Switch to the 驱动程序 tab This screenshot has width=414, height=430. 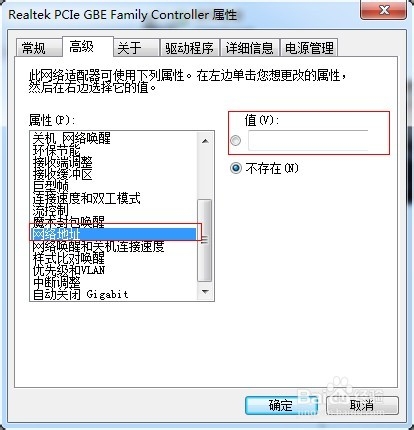189,48
